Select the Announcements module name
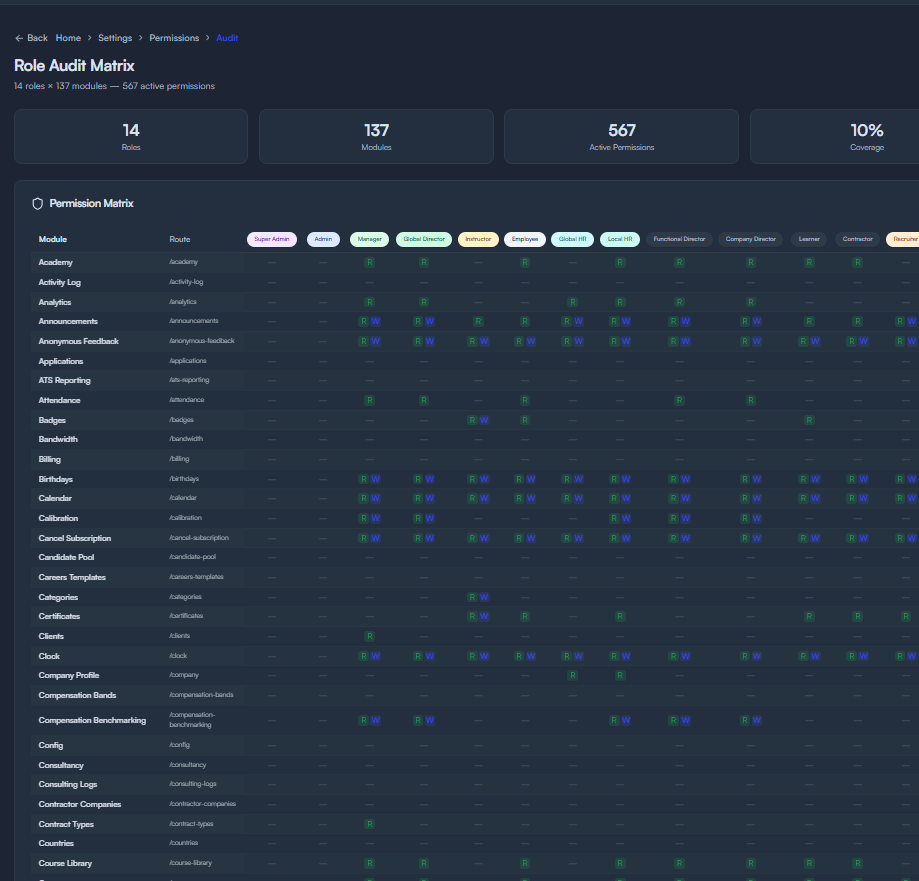Viewport: 919px width, 881px height. pos(68,321)
